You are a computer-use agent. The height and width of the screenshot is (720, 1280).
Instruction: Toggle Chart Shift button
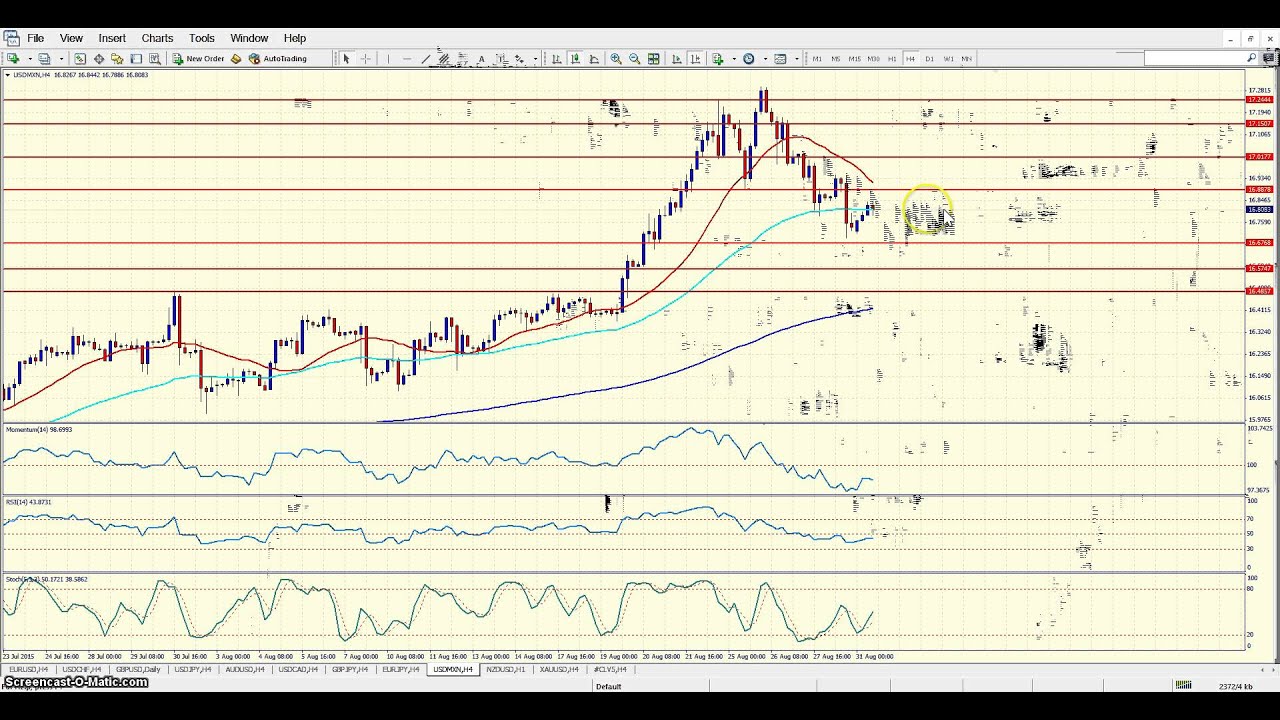click(695, 59)
